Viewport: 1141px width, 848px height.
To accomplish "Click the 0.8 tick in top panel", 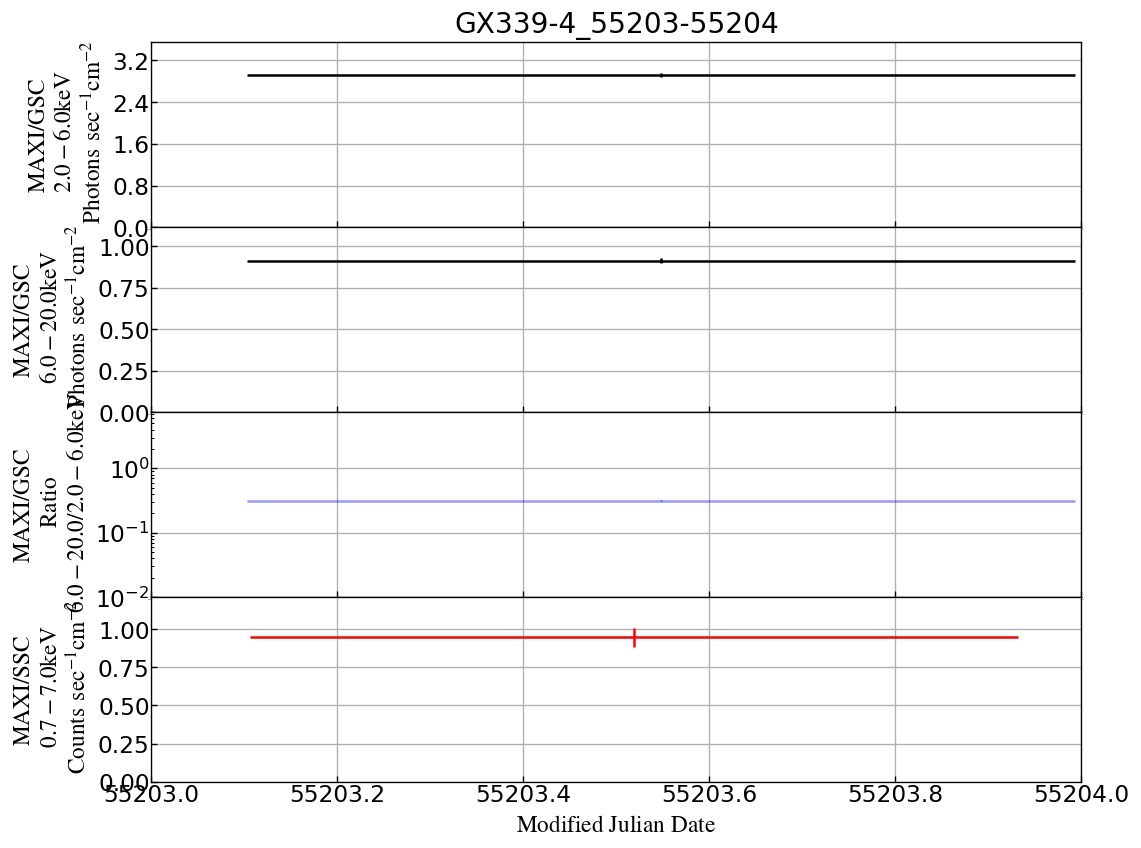I will tap(130, 186).
